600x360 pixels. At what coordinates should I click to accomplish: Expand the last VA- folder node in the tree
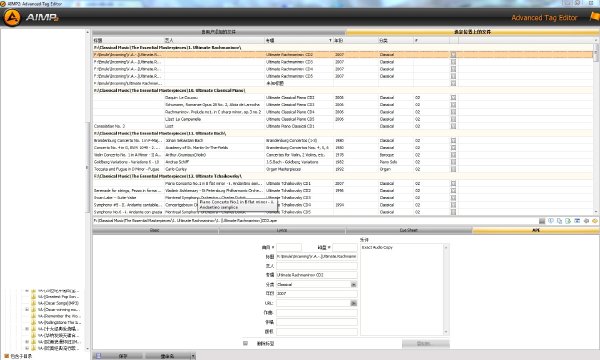(x=27, y=348)
